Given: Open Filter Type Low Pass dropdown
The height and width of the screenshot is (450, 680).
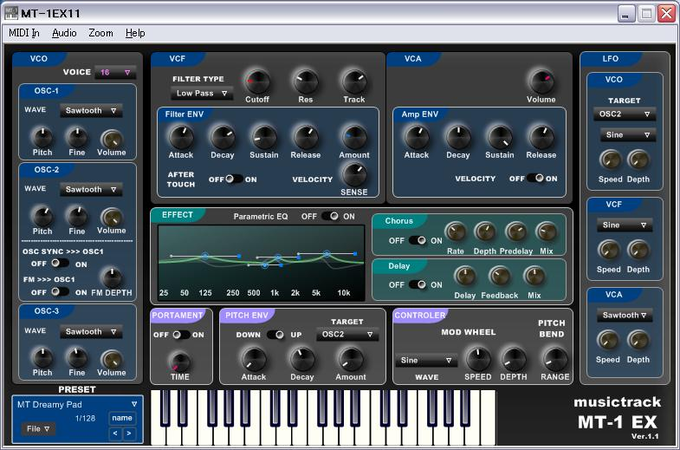Looking at the screenshot, I should pos(202,93).
